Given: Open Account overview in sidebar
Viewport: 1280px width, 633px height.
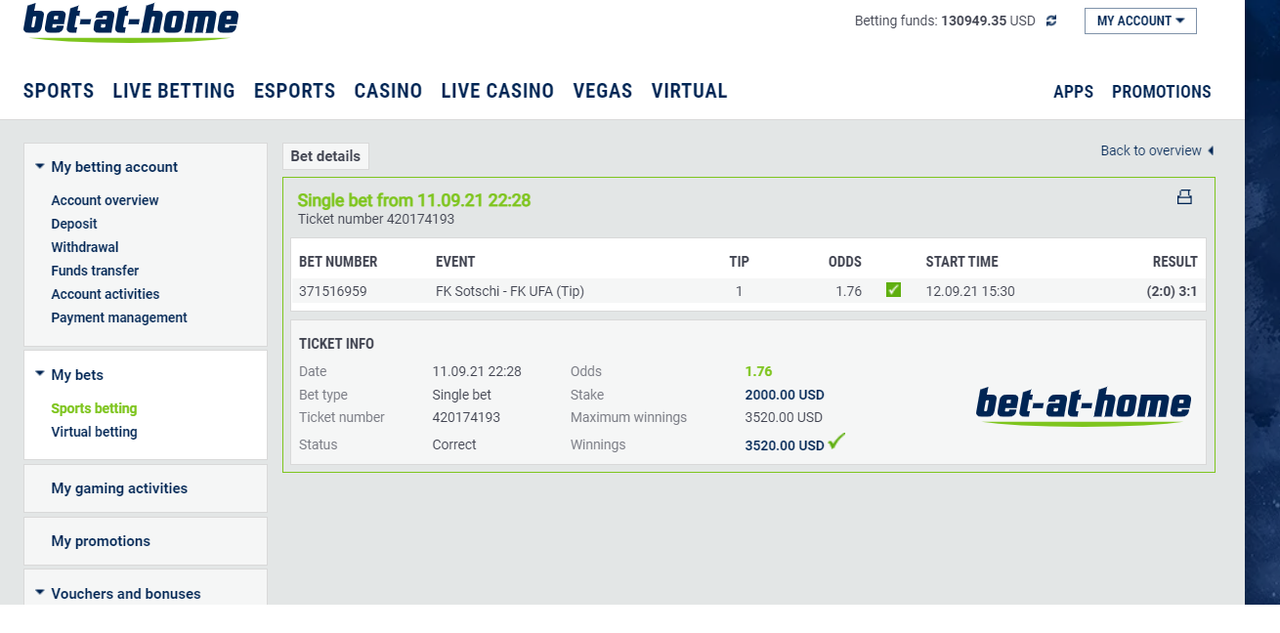Looking at the screenshot, I should [105, 200].
